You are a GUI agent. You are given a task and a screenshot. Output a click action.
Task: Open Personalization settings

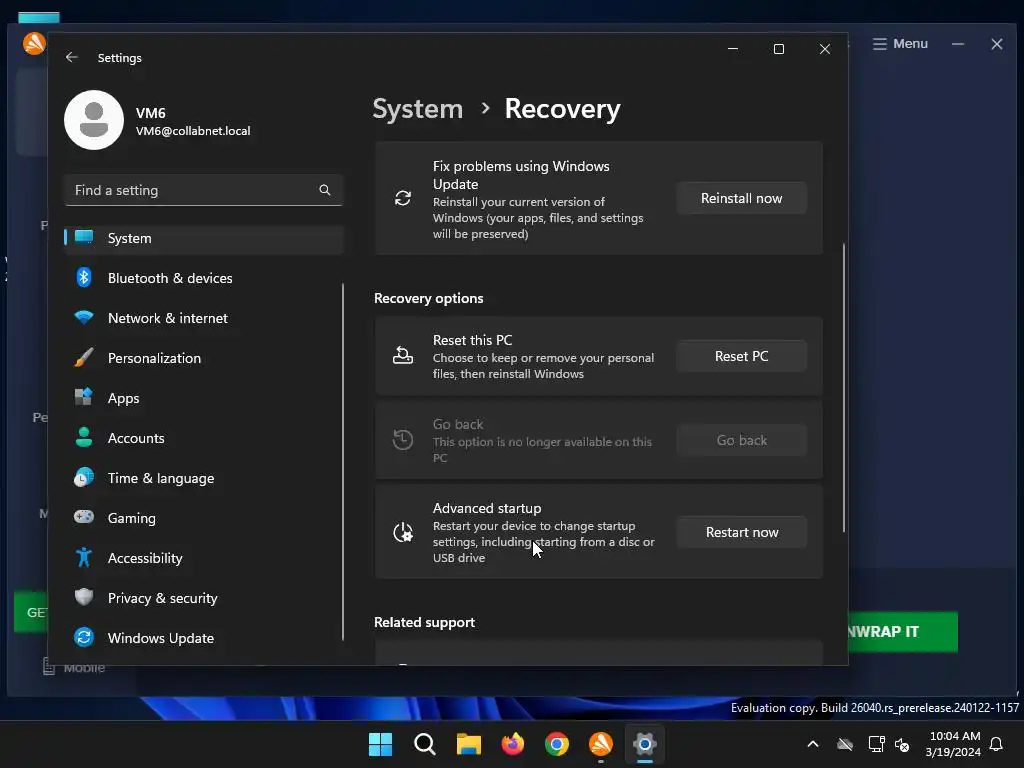[x=204, y=358]
